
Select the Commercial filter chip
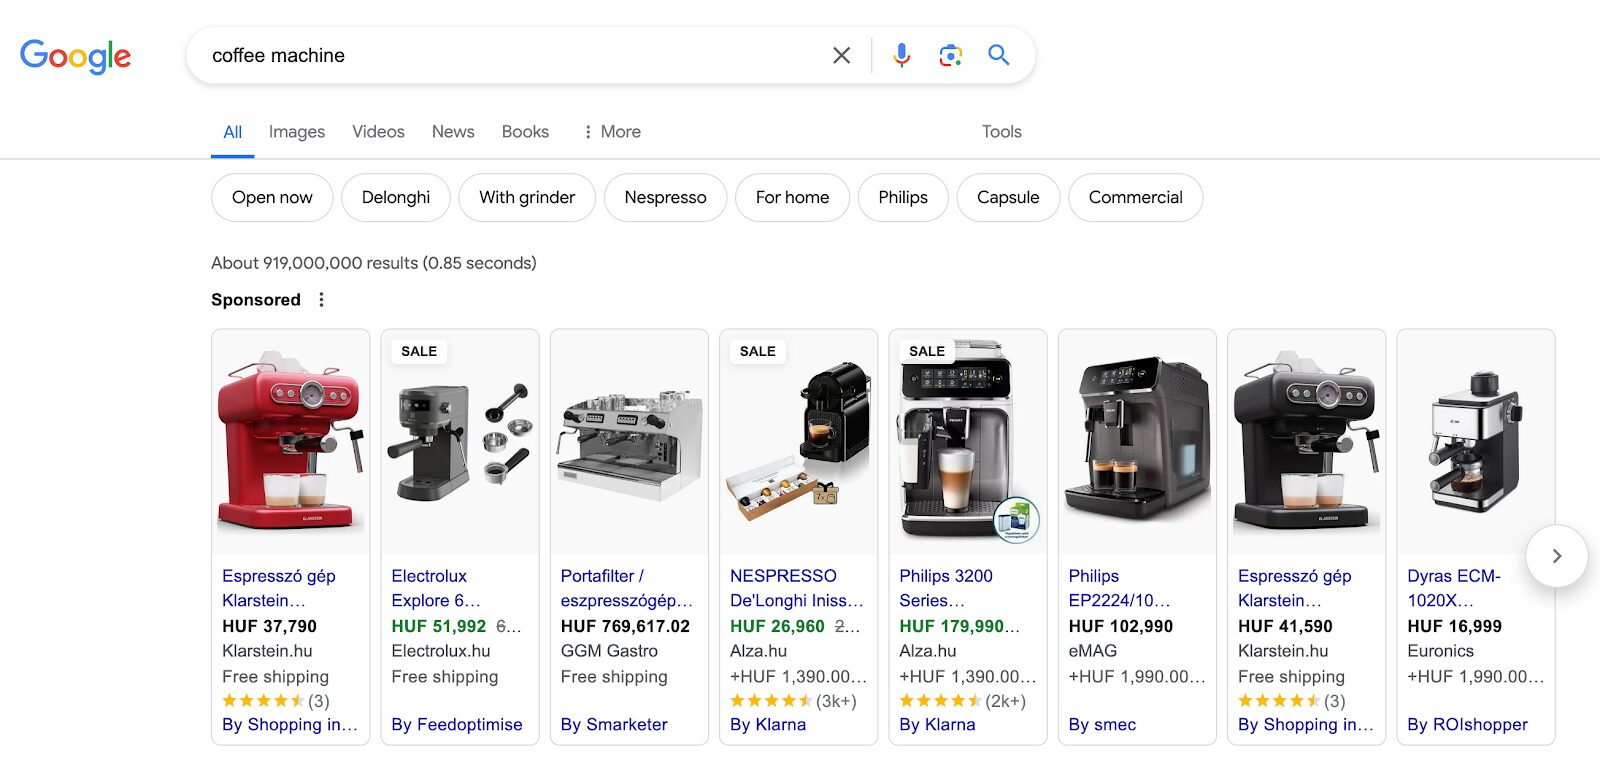pyautogui.click(x=1135, y=198)
